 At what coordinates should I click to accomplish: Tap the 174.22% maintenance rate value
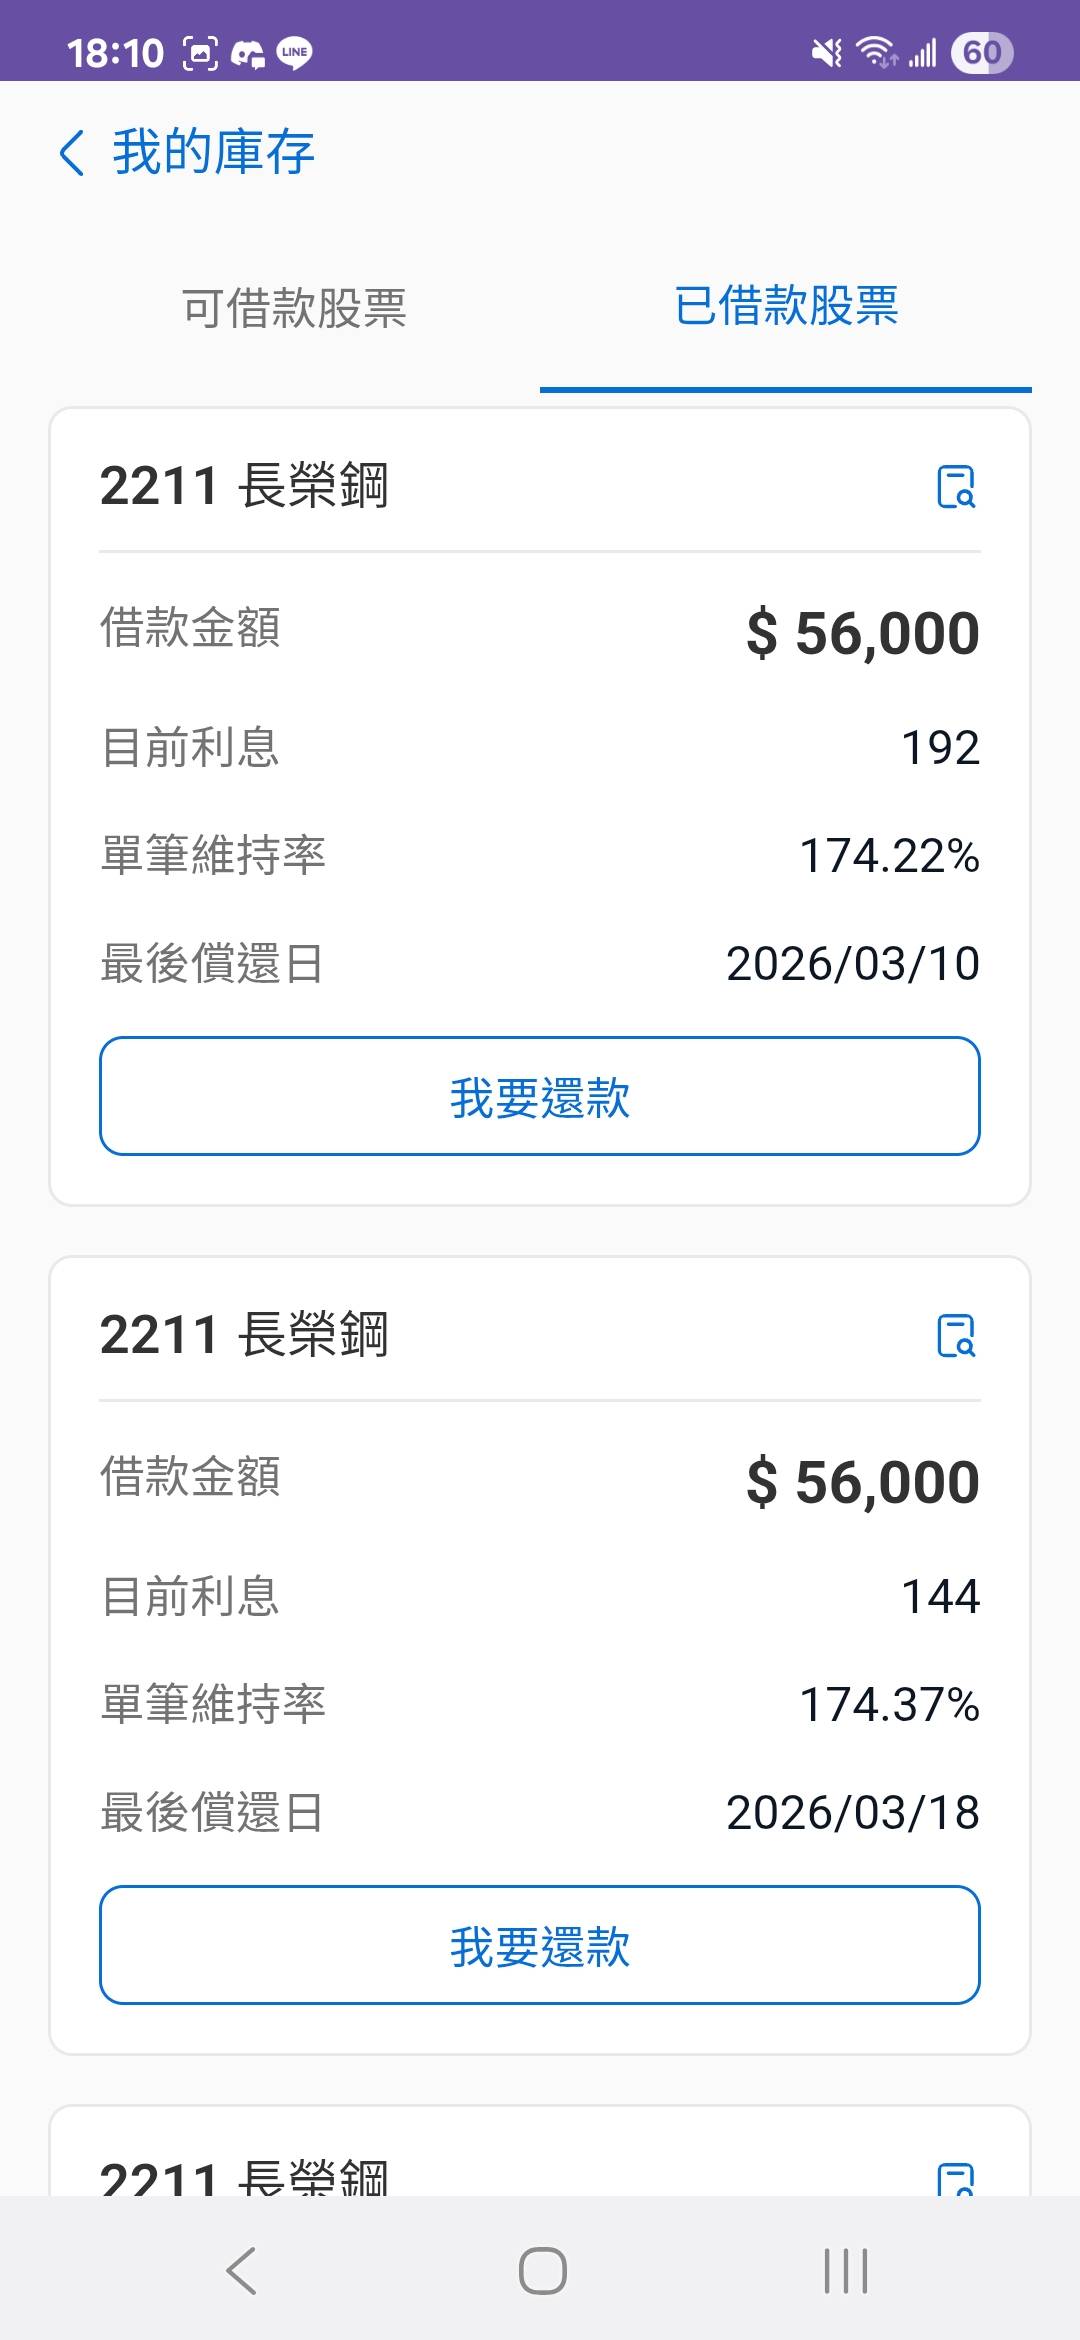[889, 856]
